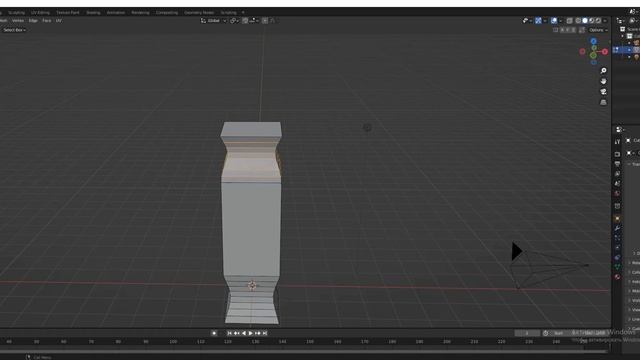Open the Animation workspace tab
Viewport: 640px width, 360px height.
(x=116, y=13)
